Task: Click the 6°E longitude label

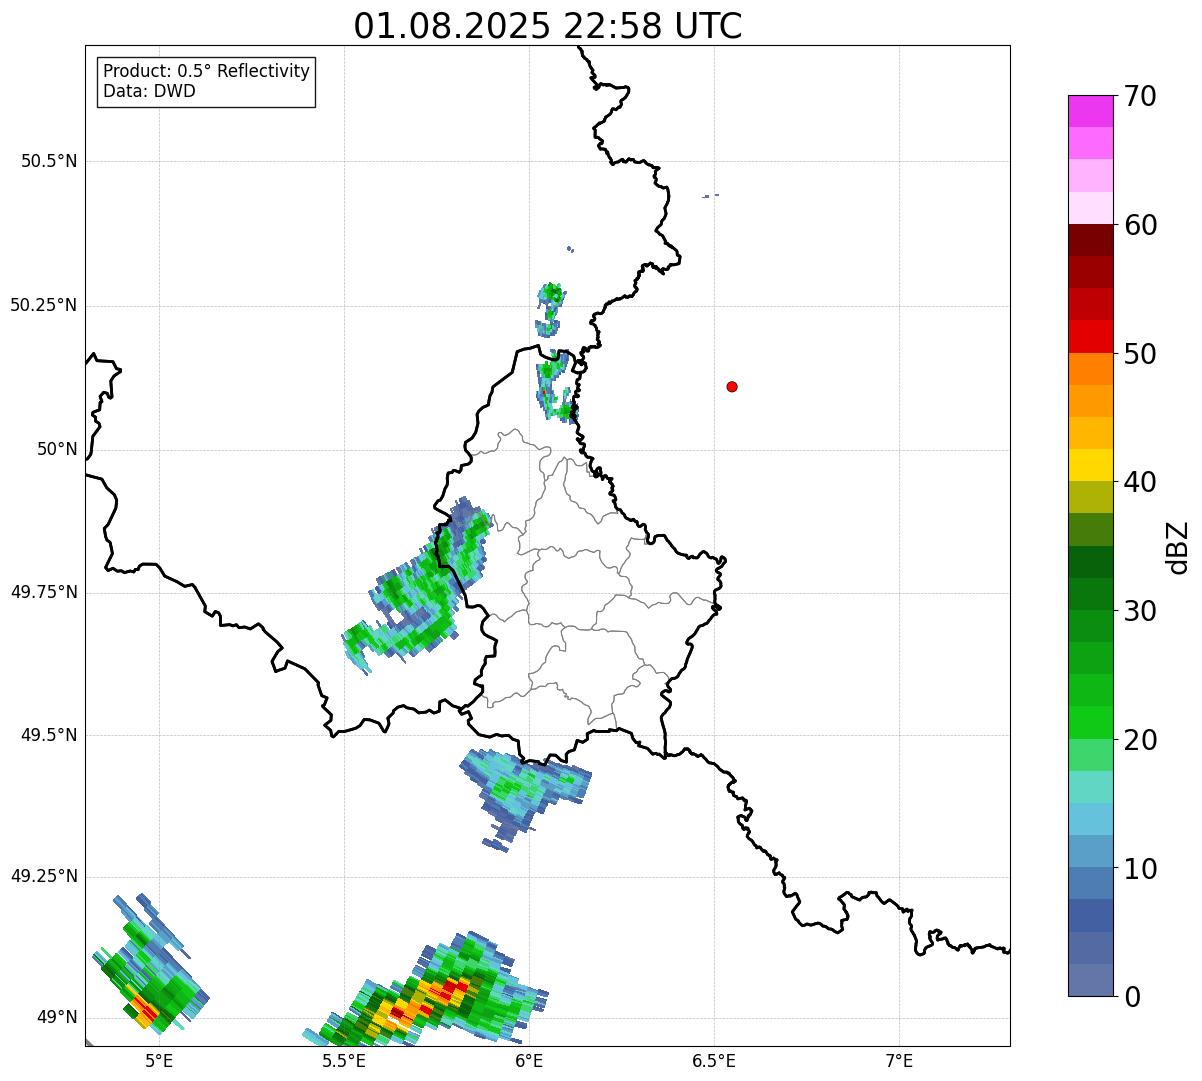Action: [529, 1061]
